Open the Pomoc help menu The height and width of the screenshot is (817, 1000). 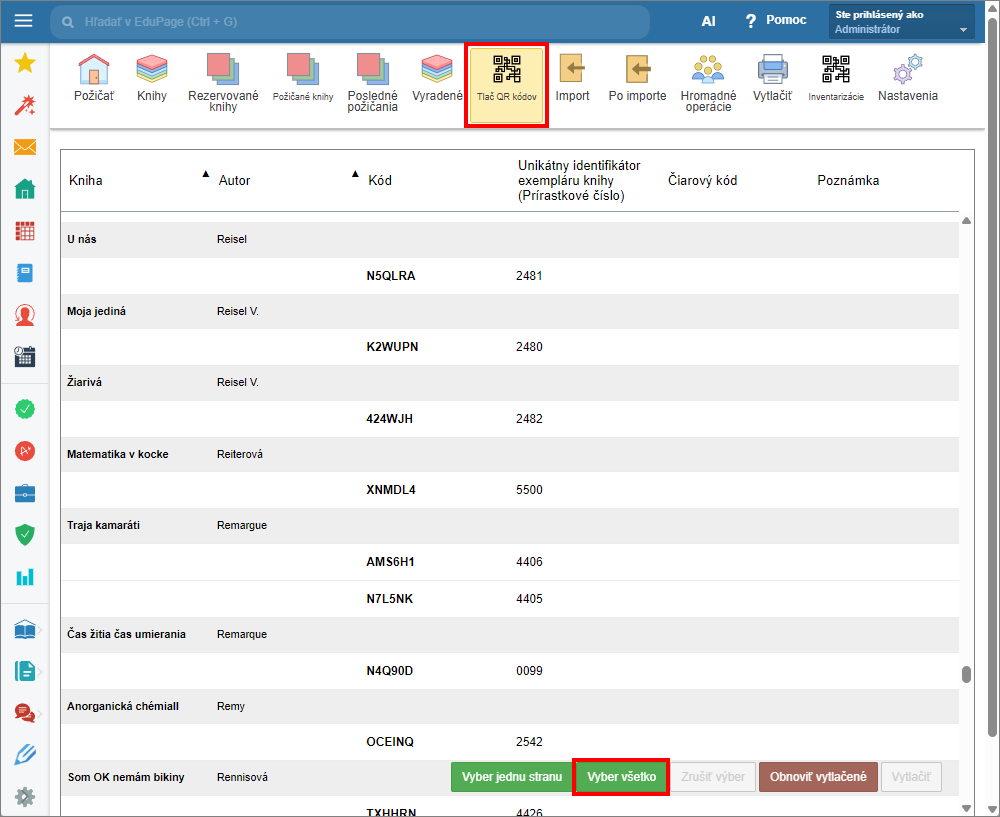pyautogui.click(x=775, y=21)
